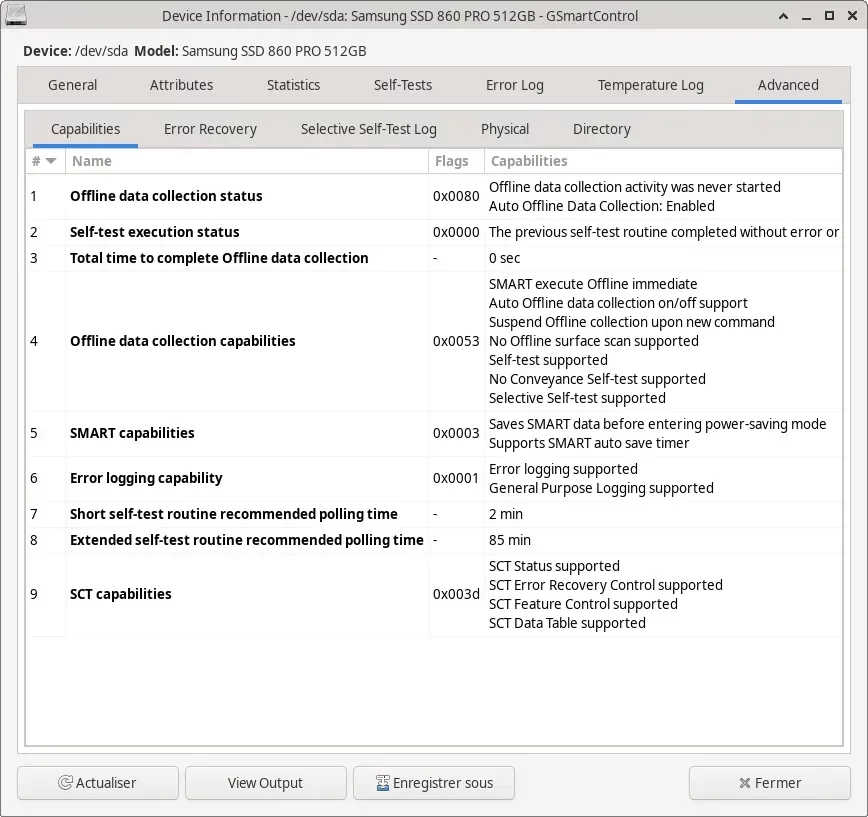The width and height of the screenshot is (868, 817).
Task: Click the X icon on Fermer button
Action: (x=745, y=783)
